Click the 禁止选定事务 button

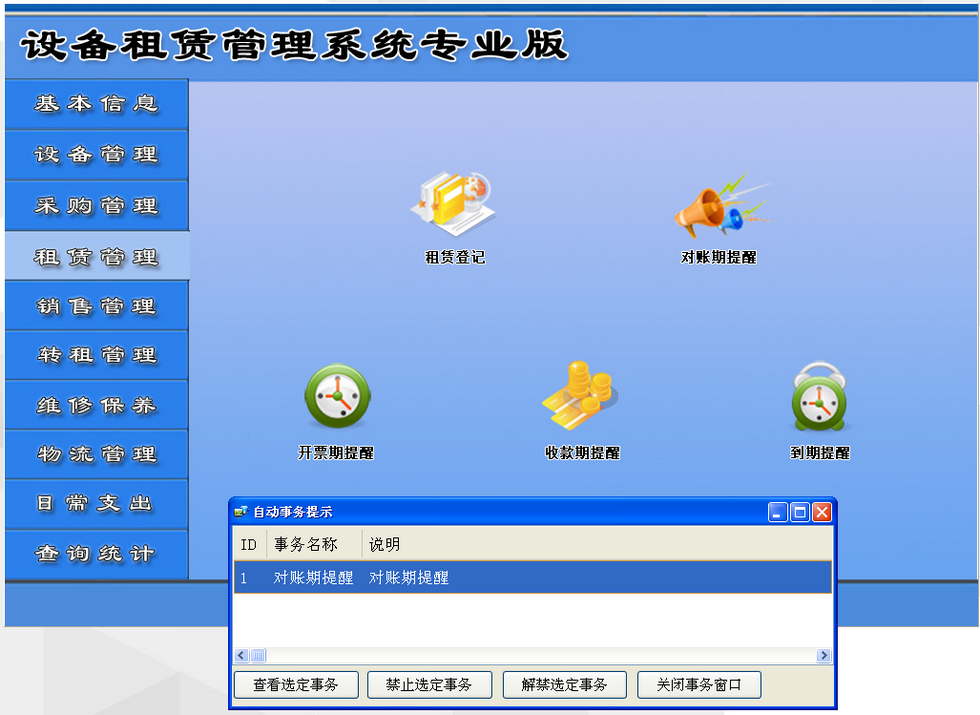coord(429,685)
